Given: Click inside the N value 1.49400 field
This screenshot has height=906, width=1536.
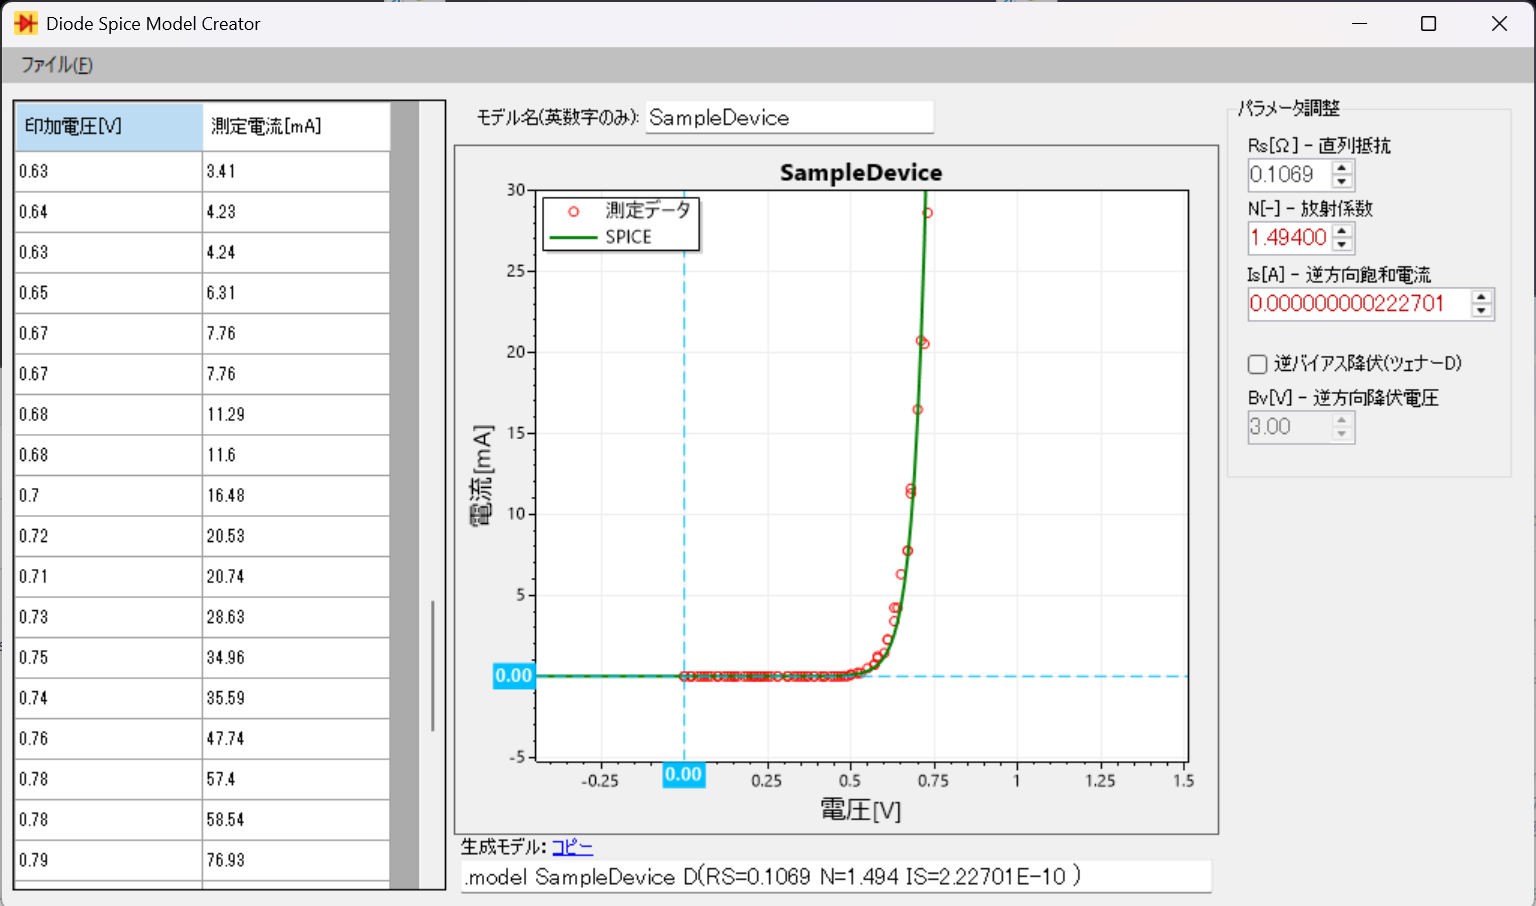Looking at the screenshot, I should pyautogui.click(x=1290, y=238).
